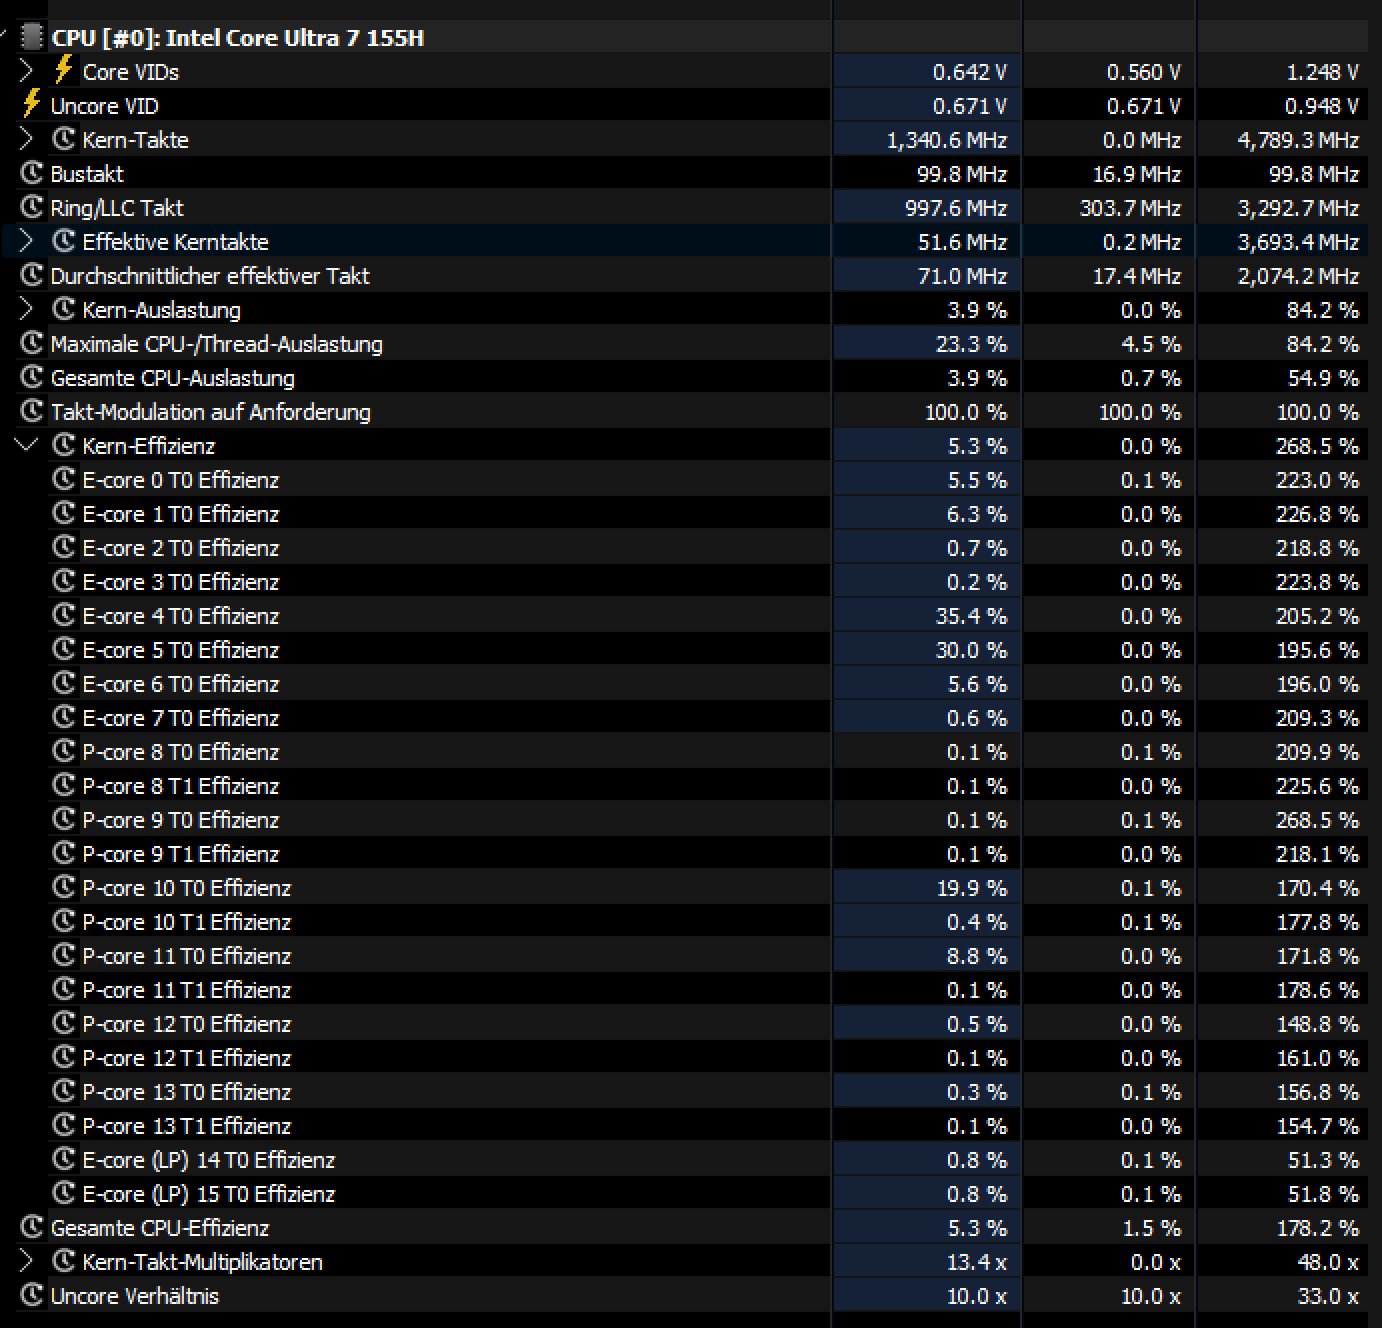Click the 0.560 V Core VIDs minimum
1382x1328 pixels.
1144,72
